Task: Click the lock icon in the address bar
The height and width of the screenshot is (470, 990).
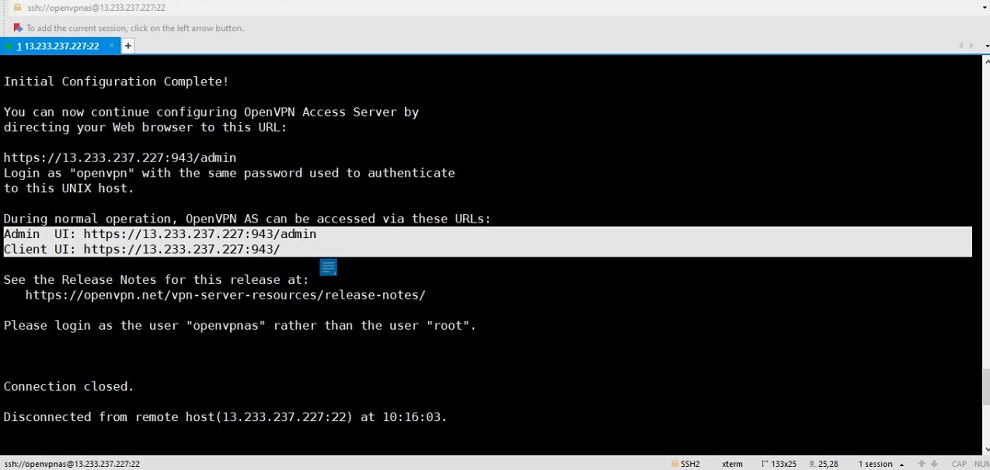Action: (17, 8)
